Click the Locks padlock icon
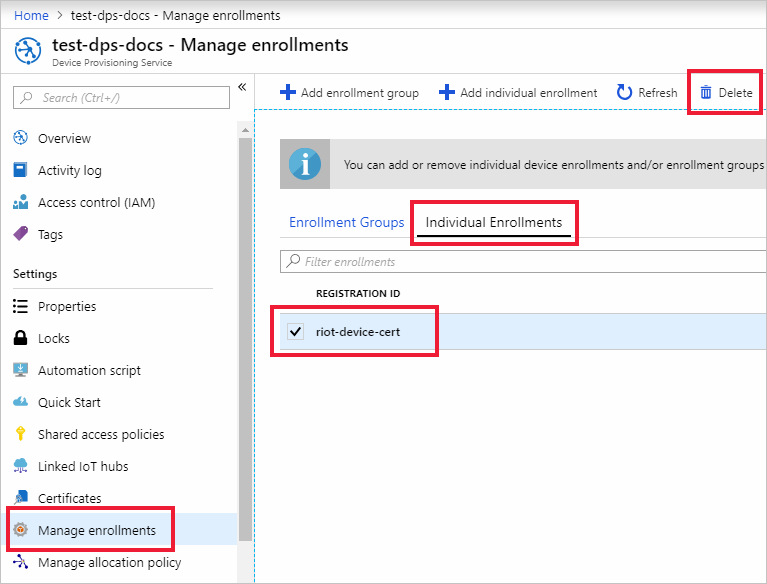Screen dimensions: 767x584 (21, 338)
